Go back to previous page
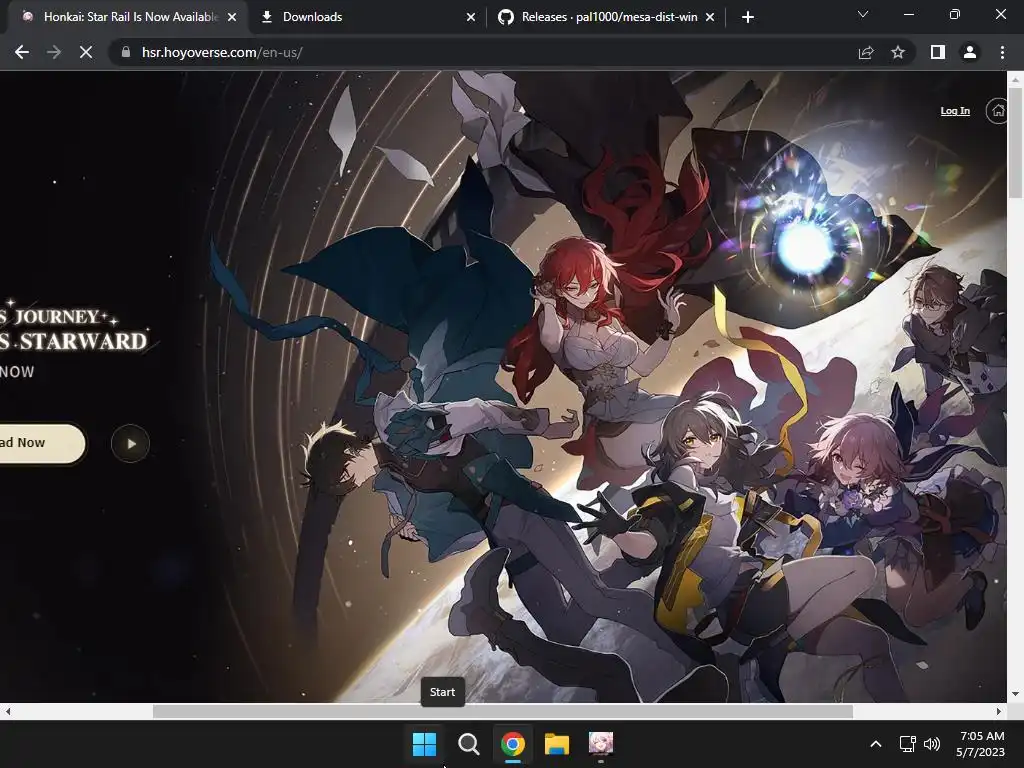 [x=22, y=52]
